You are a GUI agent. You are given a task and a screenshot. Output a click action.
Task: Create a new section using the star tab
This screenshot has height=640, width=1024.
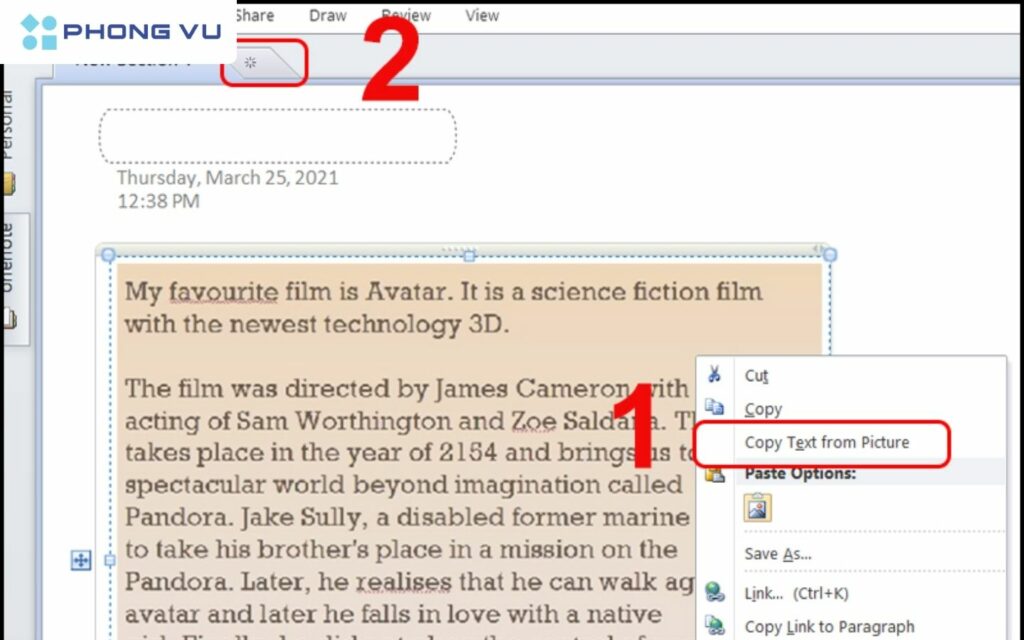coord(252,63)
